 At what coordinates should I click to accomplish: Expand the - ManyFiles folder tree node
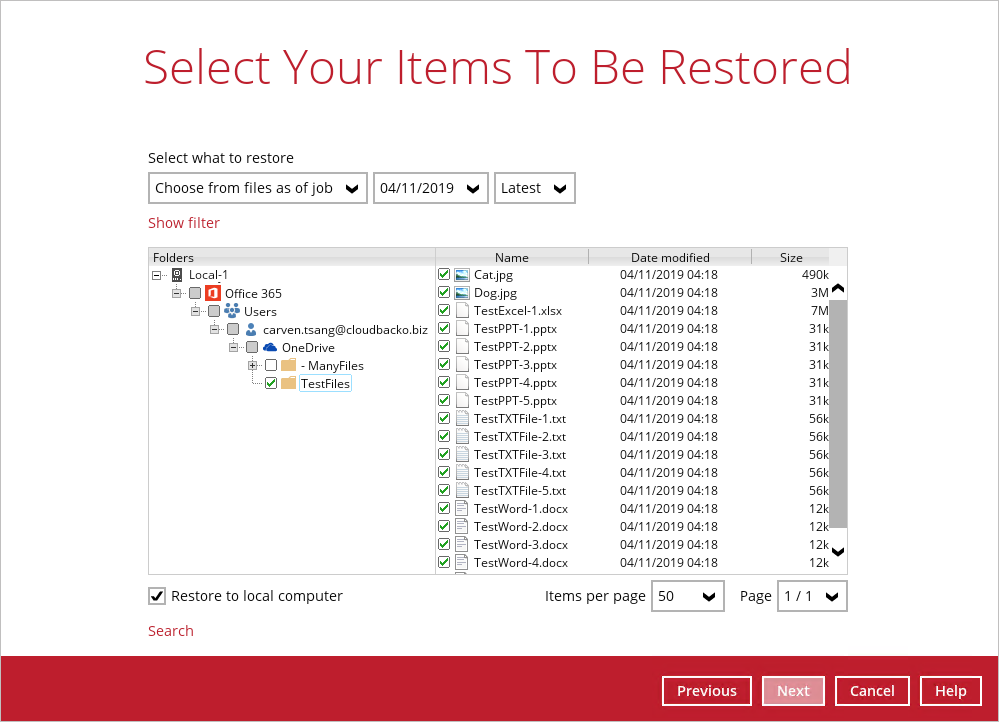point(253,365)
